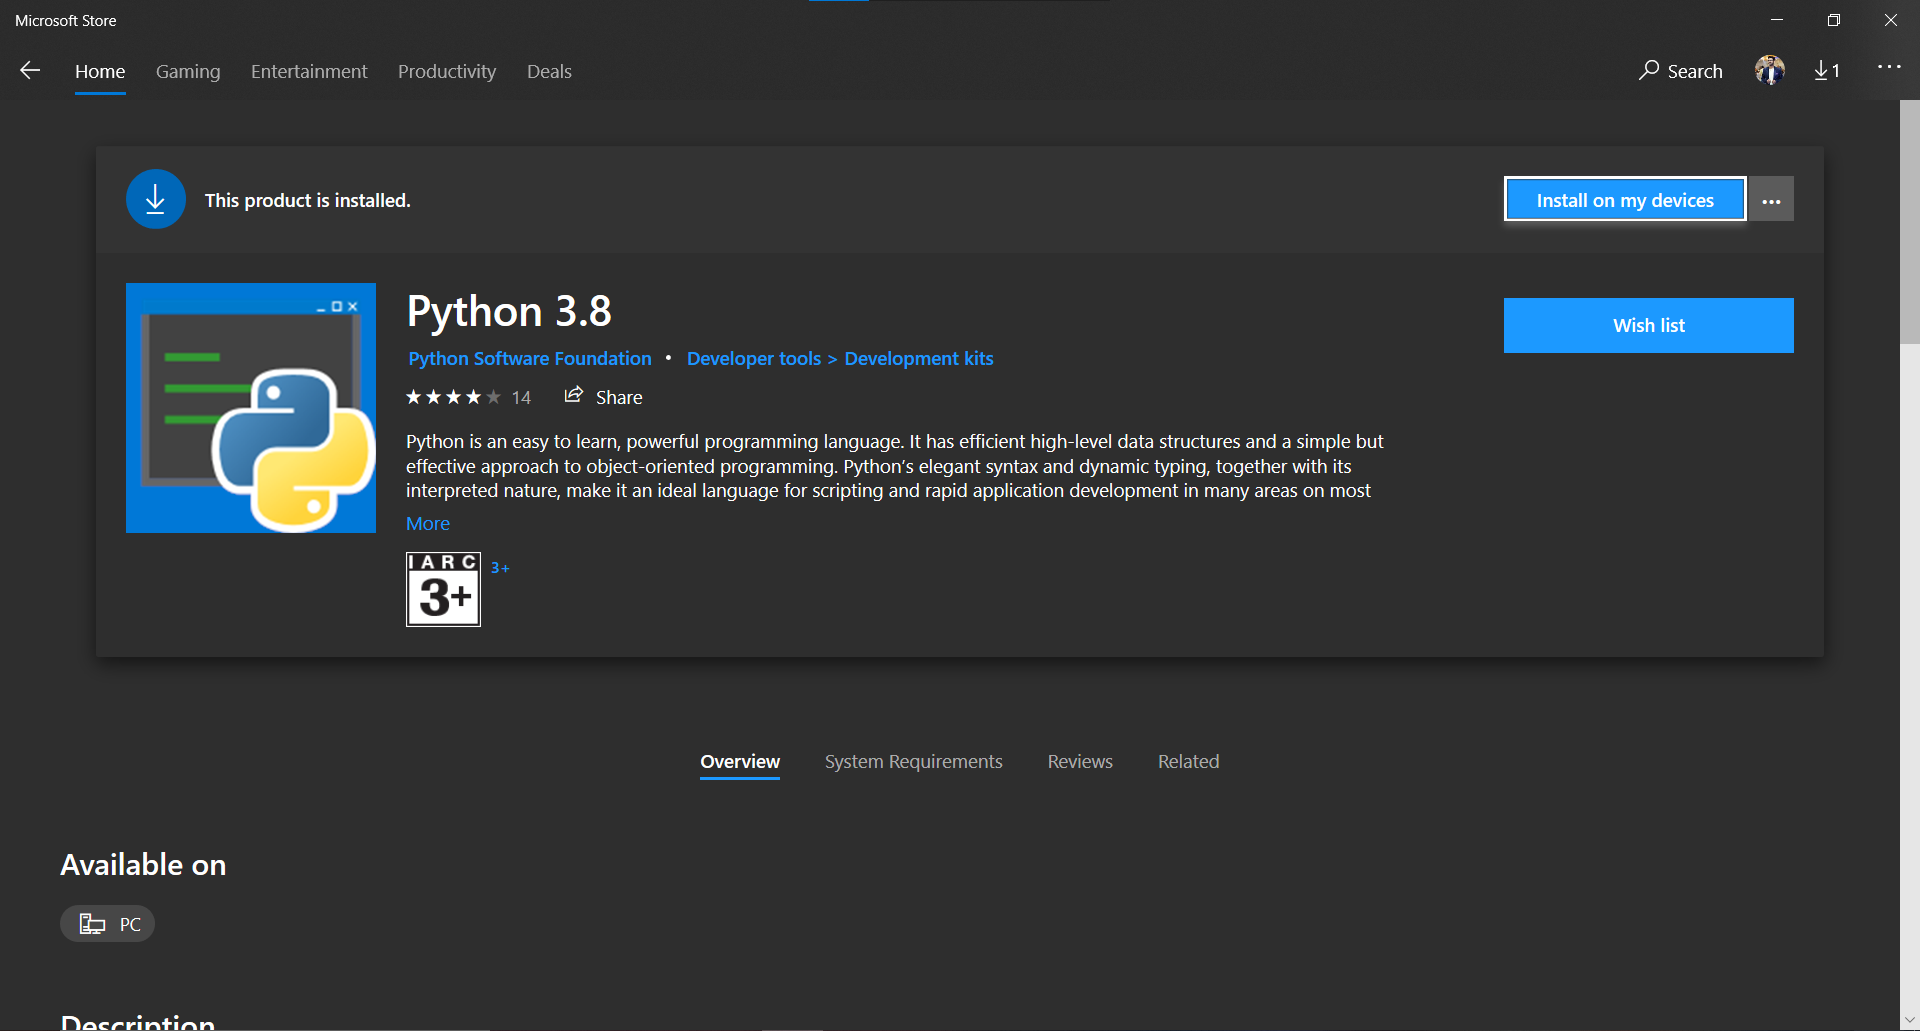Click the blue download status icon
This screenshot has width=1920, height=1031.
coord(156,199)
